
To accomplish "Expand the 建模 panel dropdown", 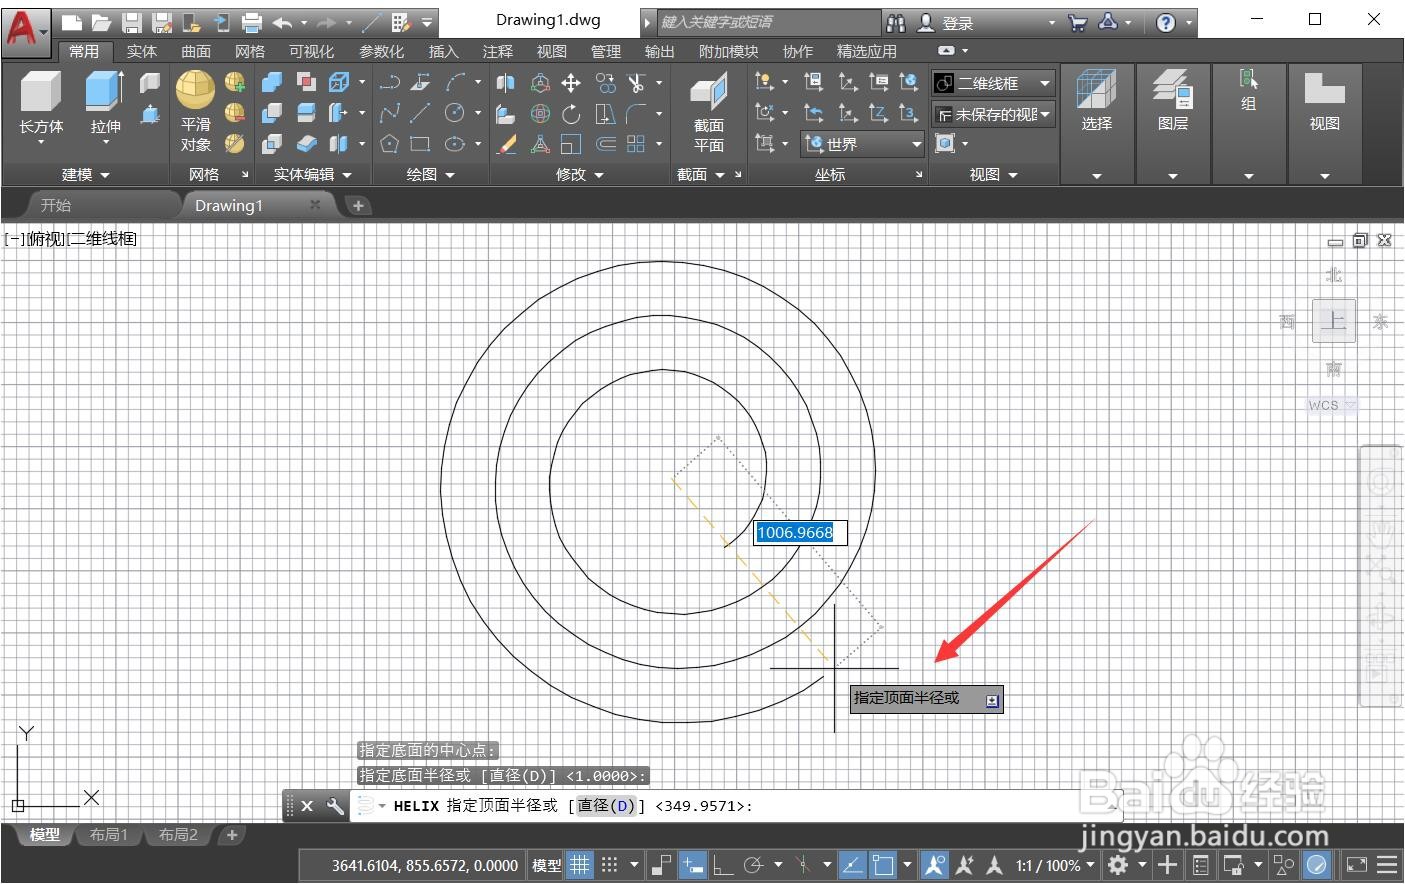I will tap(86, 174).
